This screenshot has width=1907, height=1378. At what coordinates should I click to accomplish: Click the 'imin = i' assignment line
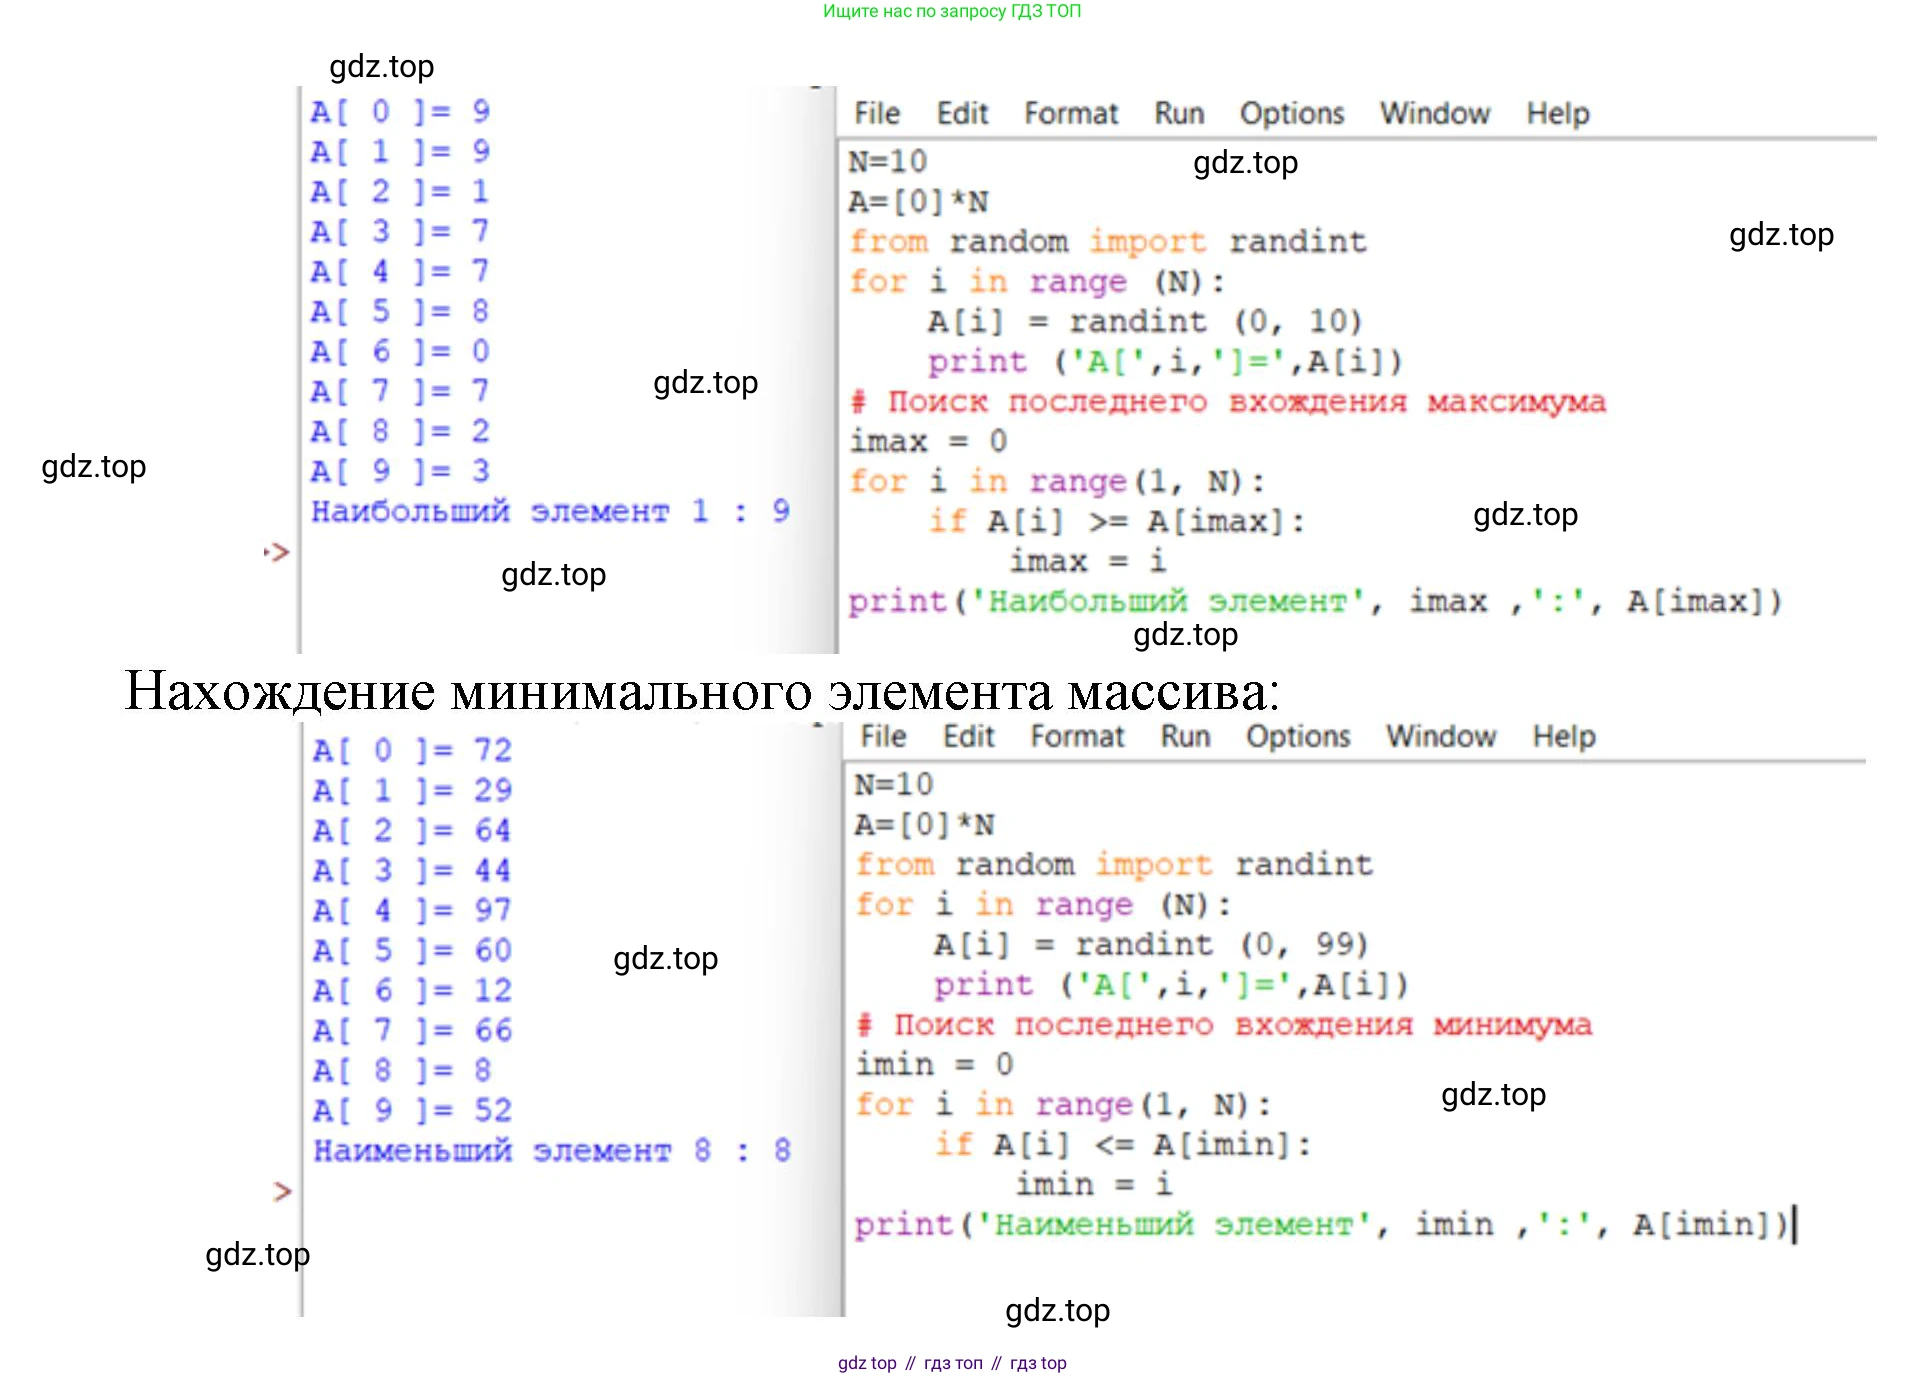1093,1184
